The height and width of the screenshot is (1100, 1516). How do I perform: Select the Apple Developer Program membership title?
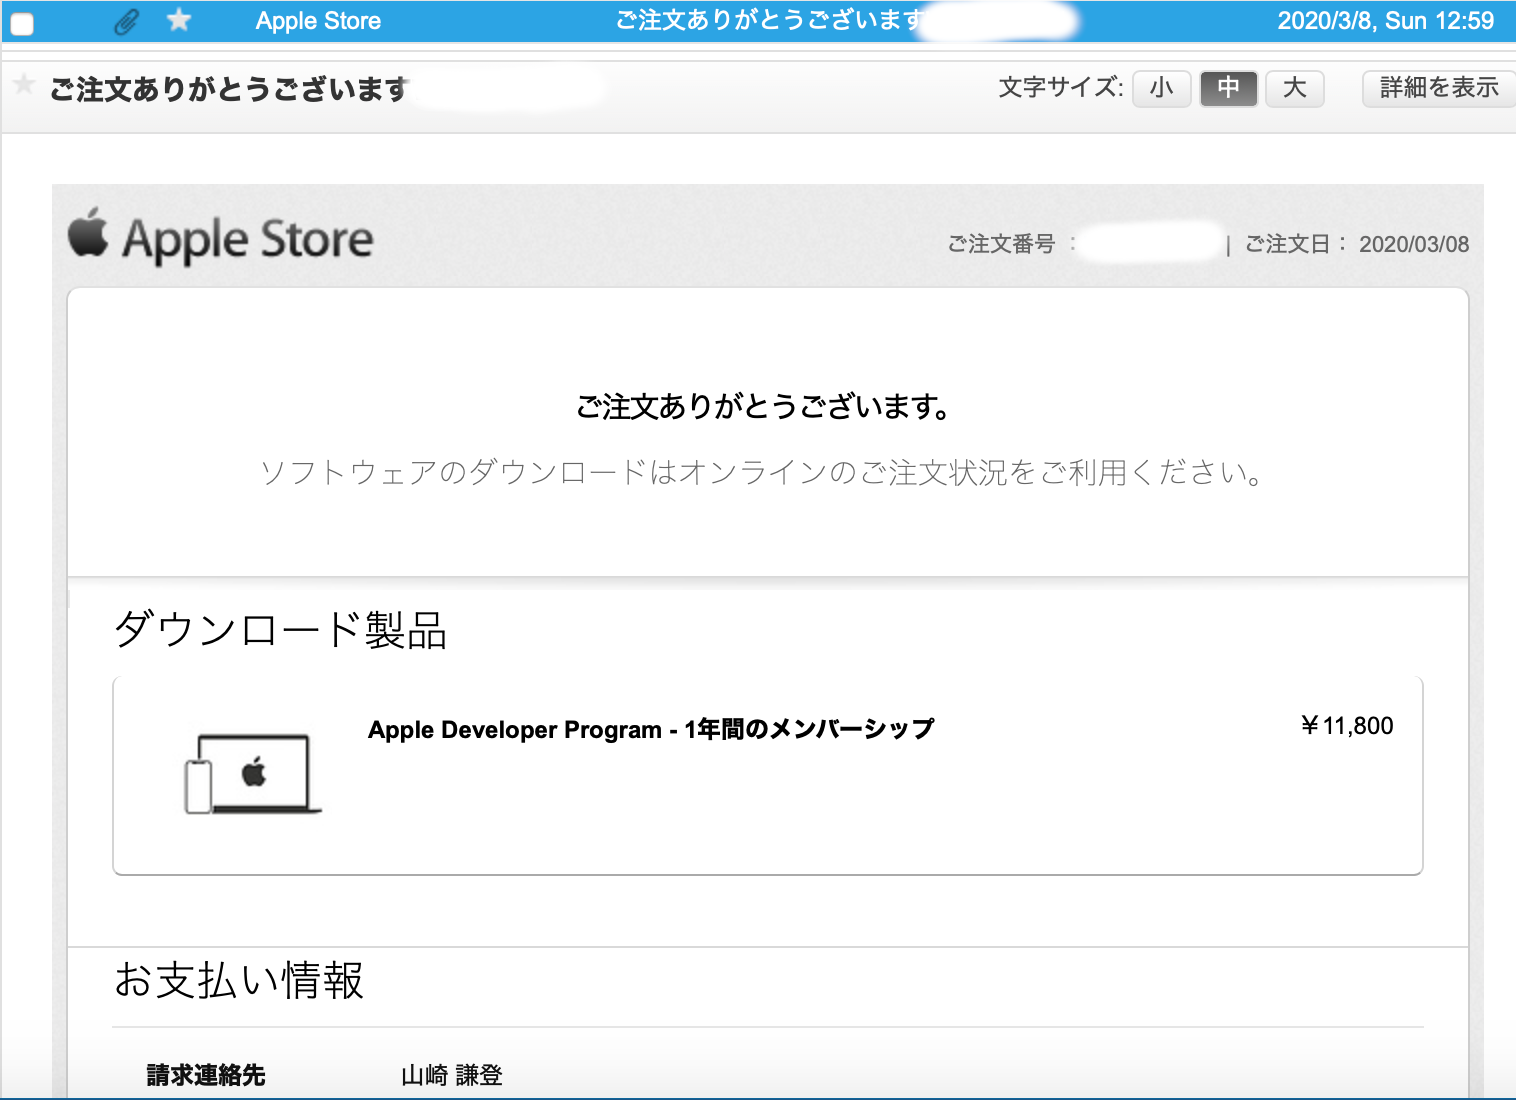tap(651, 729)
